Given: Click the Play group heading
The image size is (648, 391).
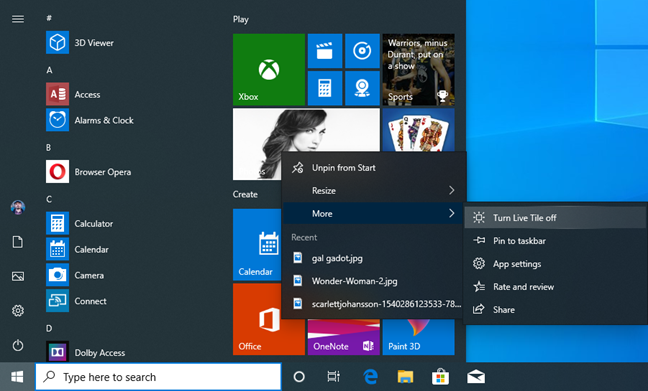Looking at the screenshot, I should 241,19.
